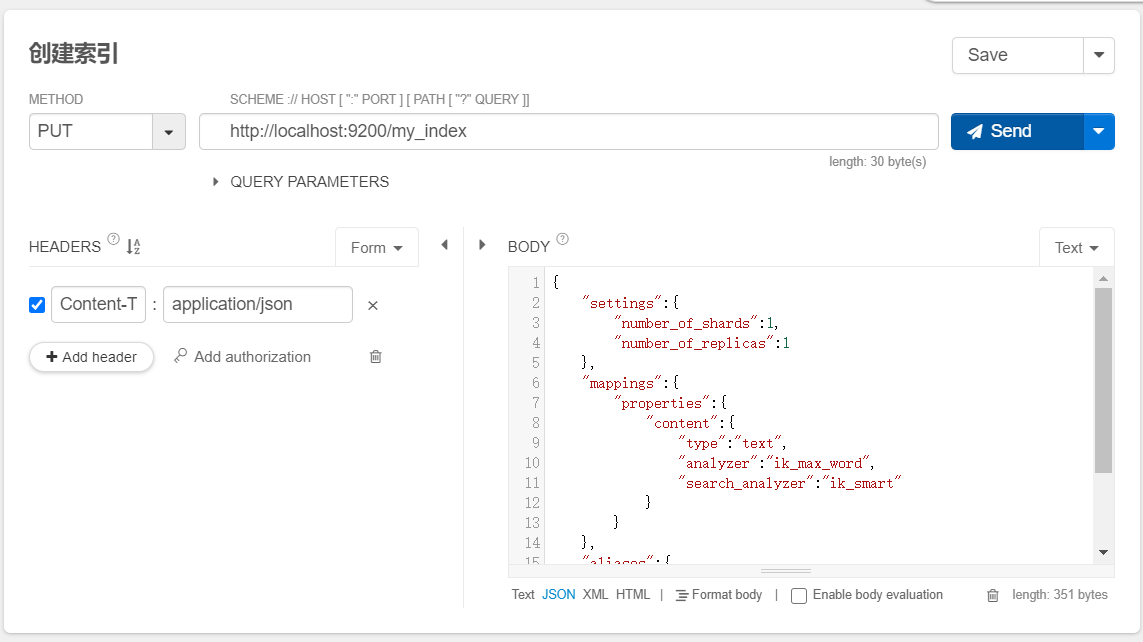
Task: Remove the Content-Type header with X icon
Action: 373,305
